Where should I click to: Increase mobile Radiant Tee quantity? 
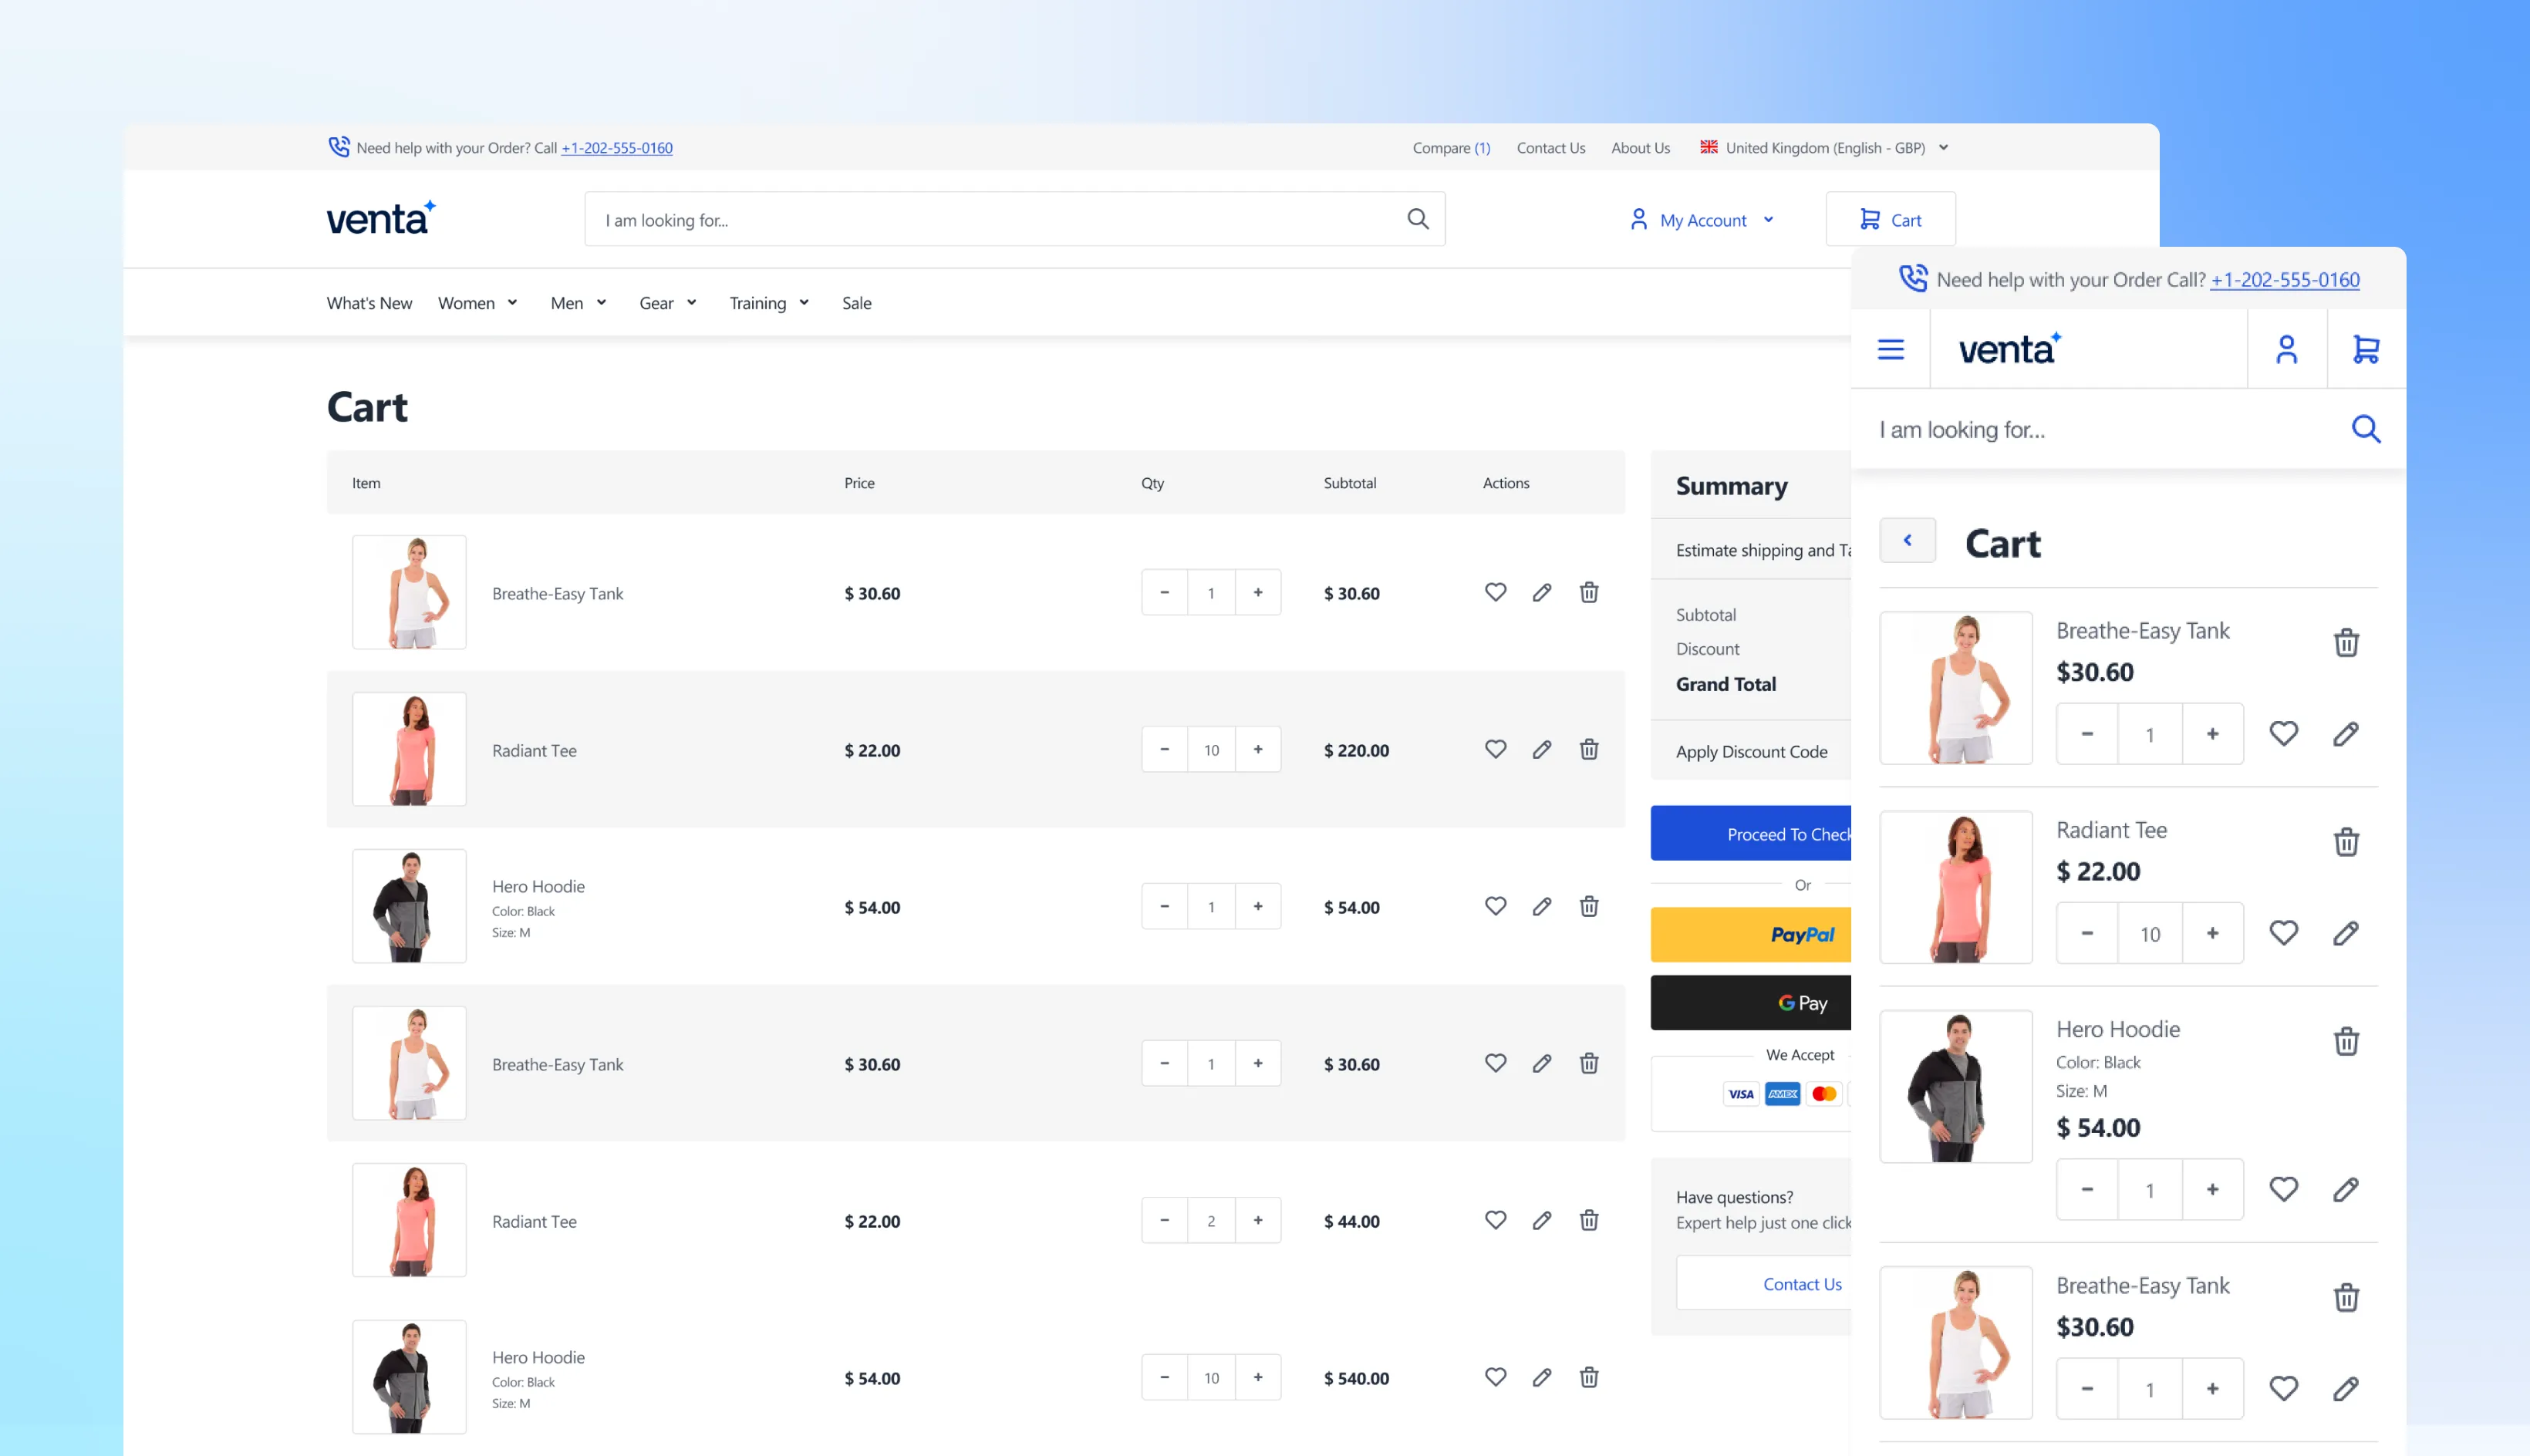(x=2212, y=933)
